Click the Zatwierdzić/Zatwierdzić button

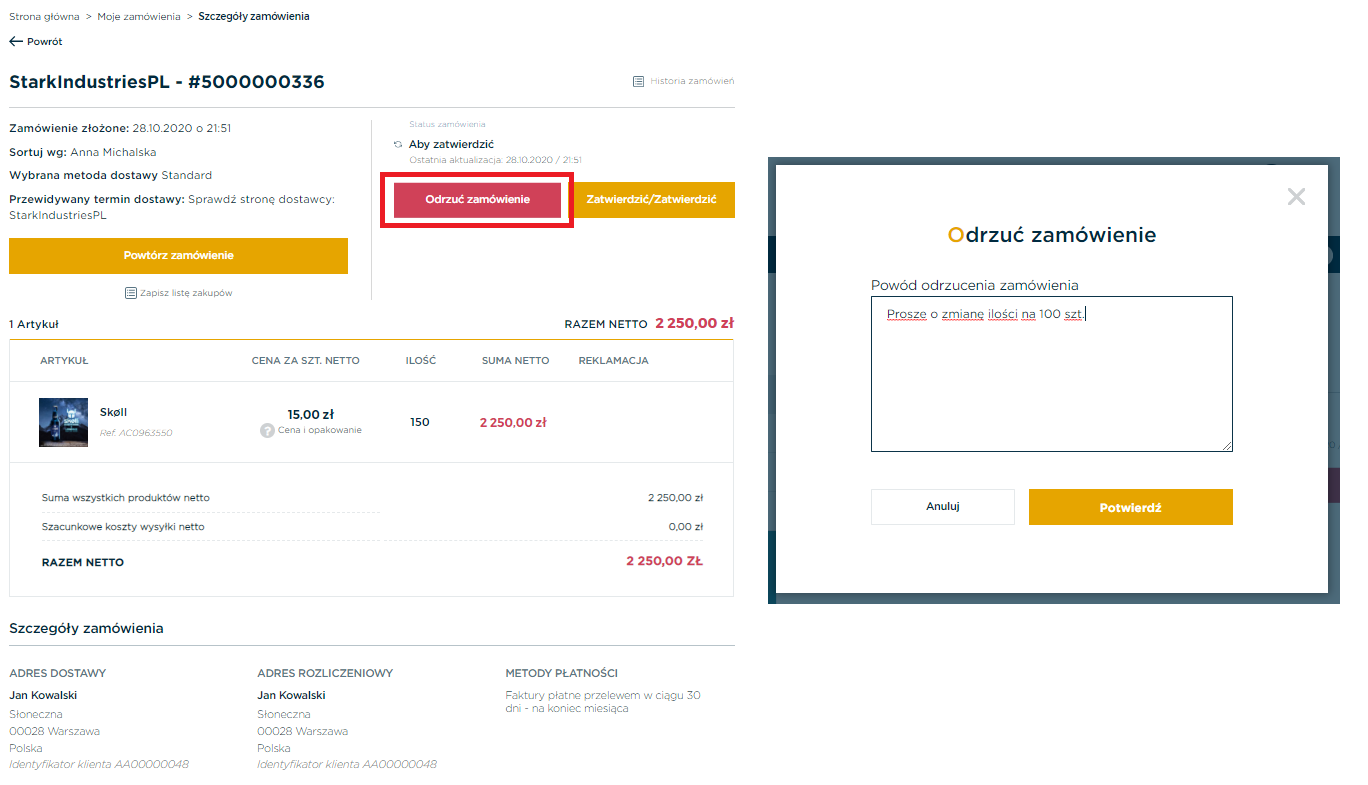(x=652, y=199)
